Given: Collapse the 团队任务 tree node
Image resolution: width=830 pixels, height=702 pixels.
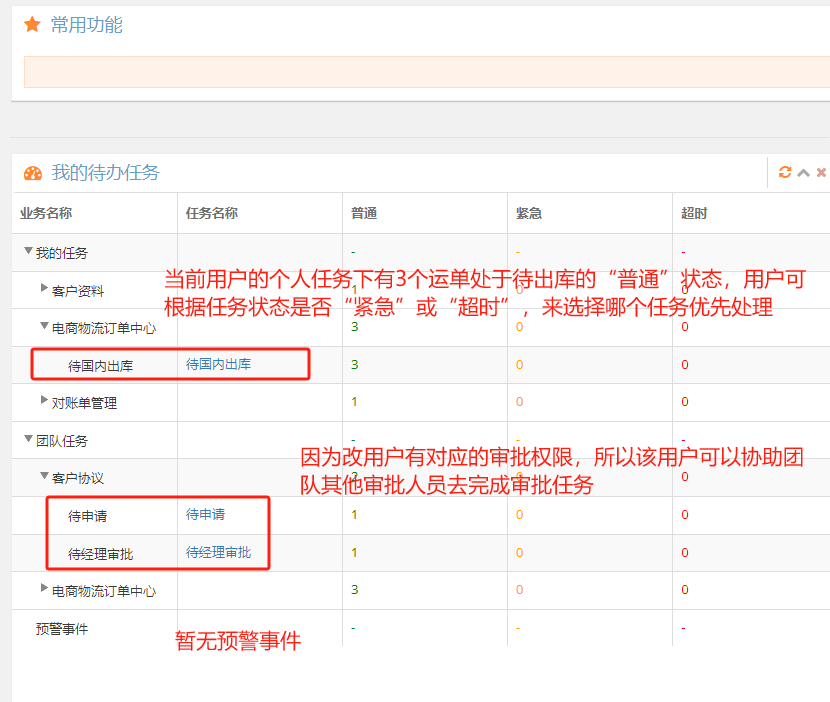Looking at the screenshot, I should 28,439.
